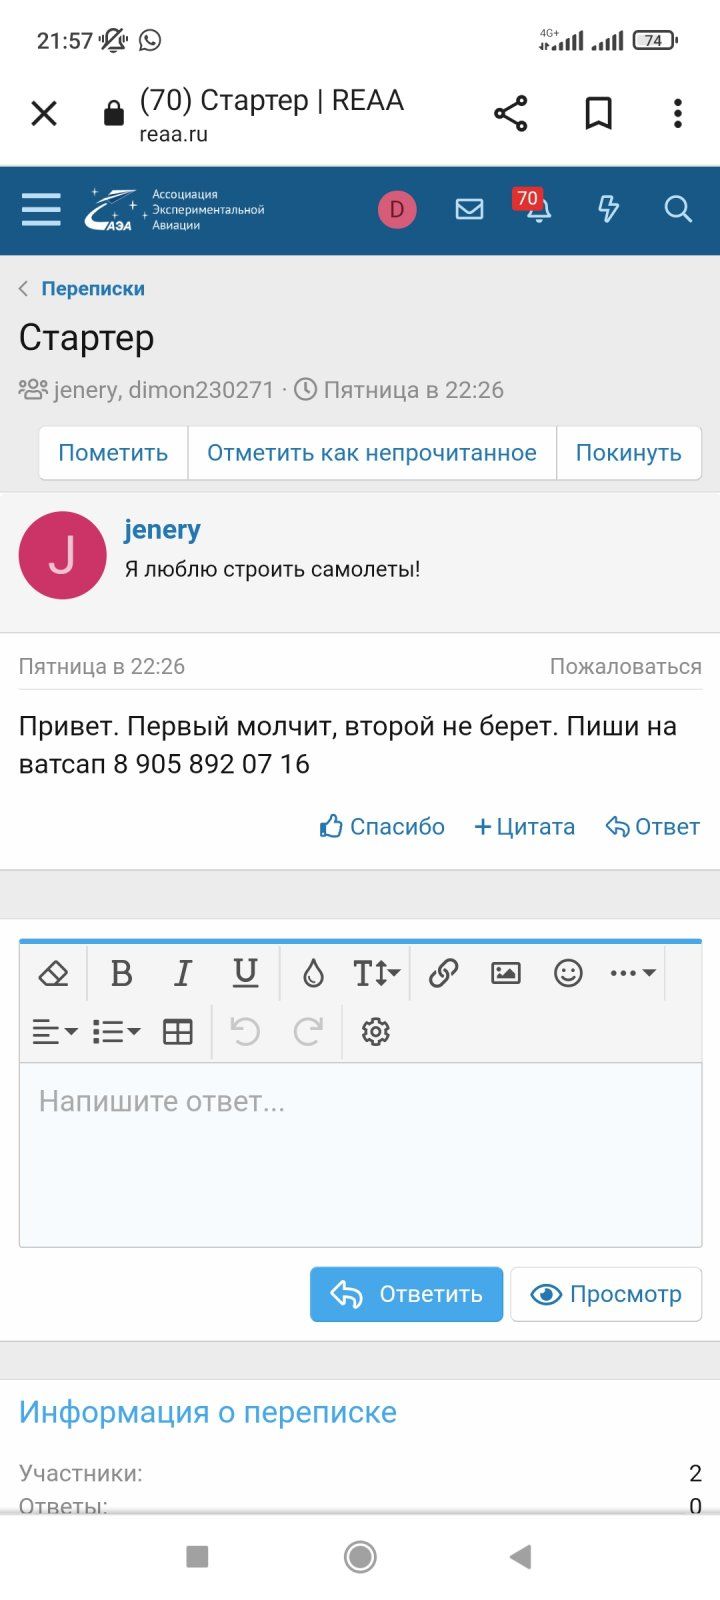Click Спасибо on the message

pos(382,827)
